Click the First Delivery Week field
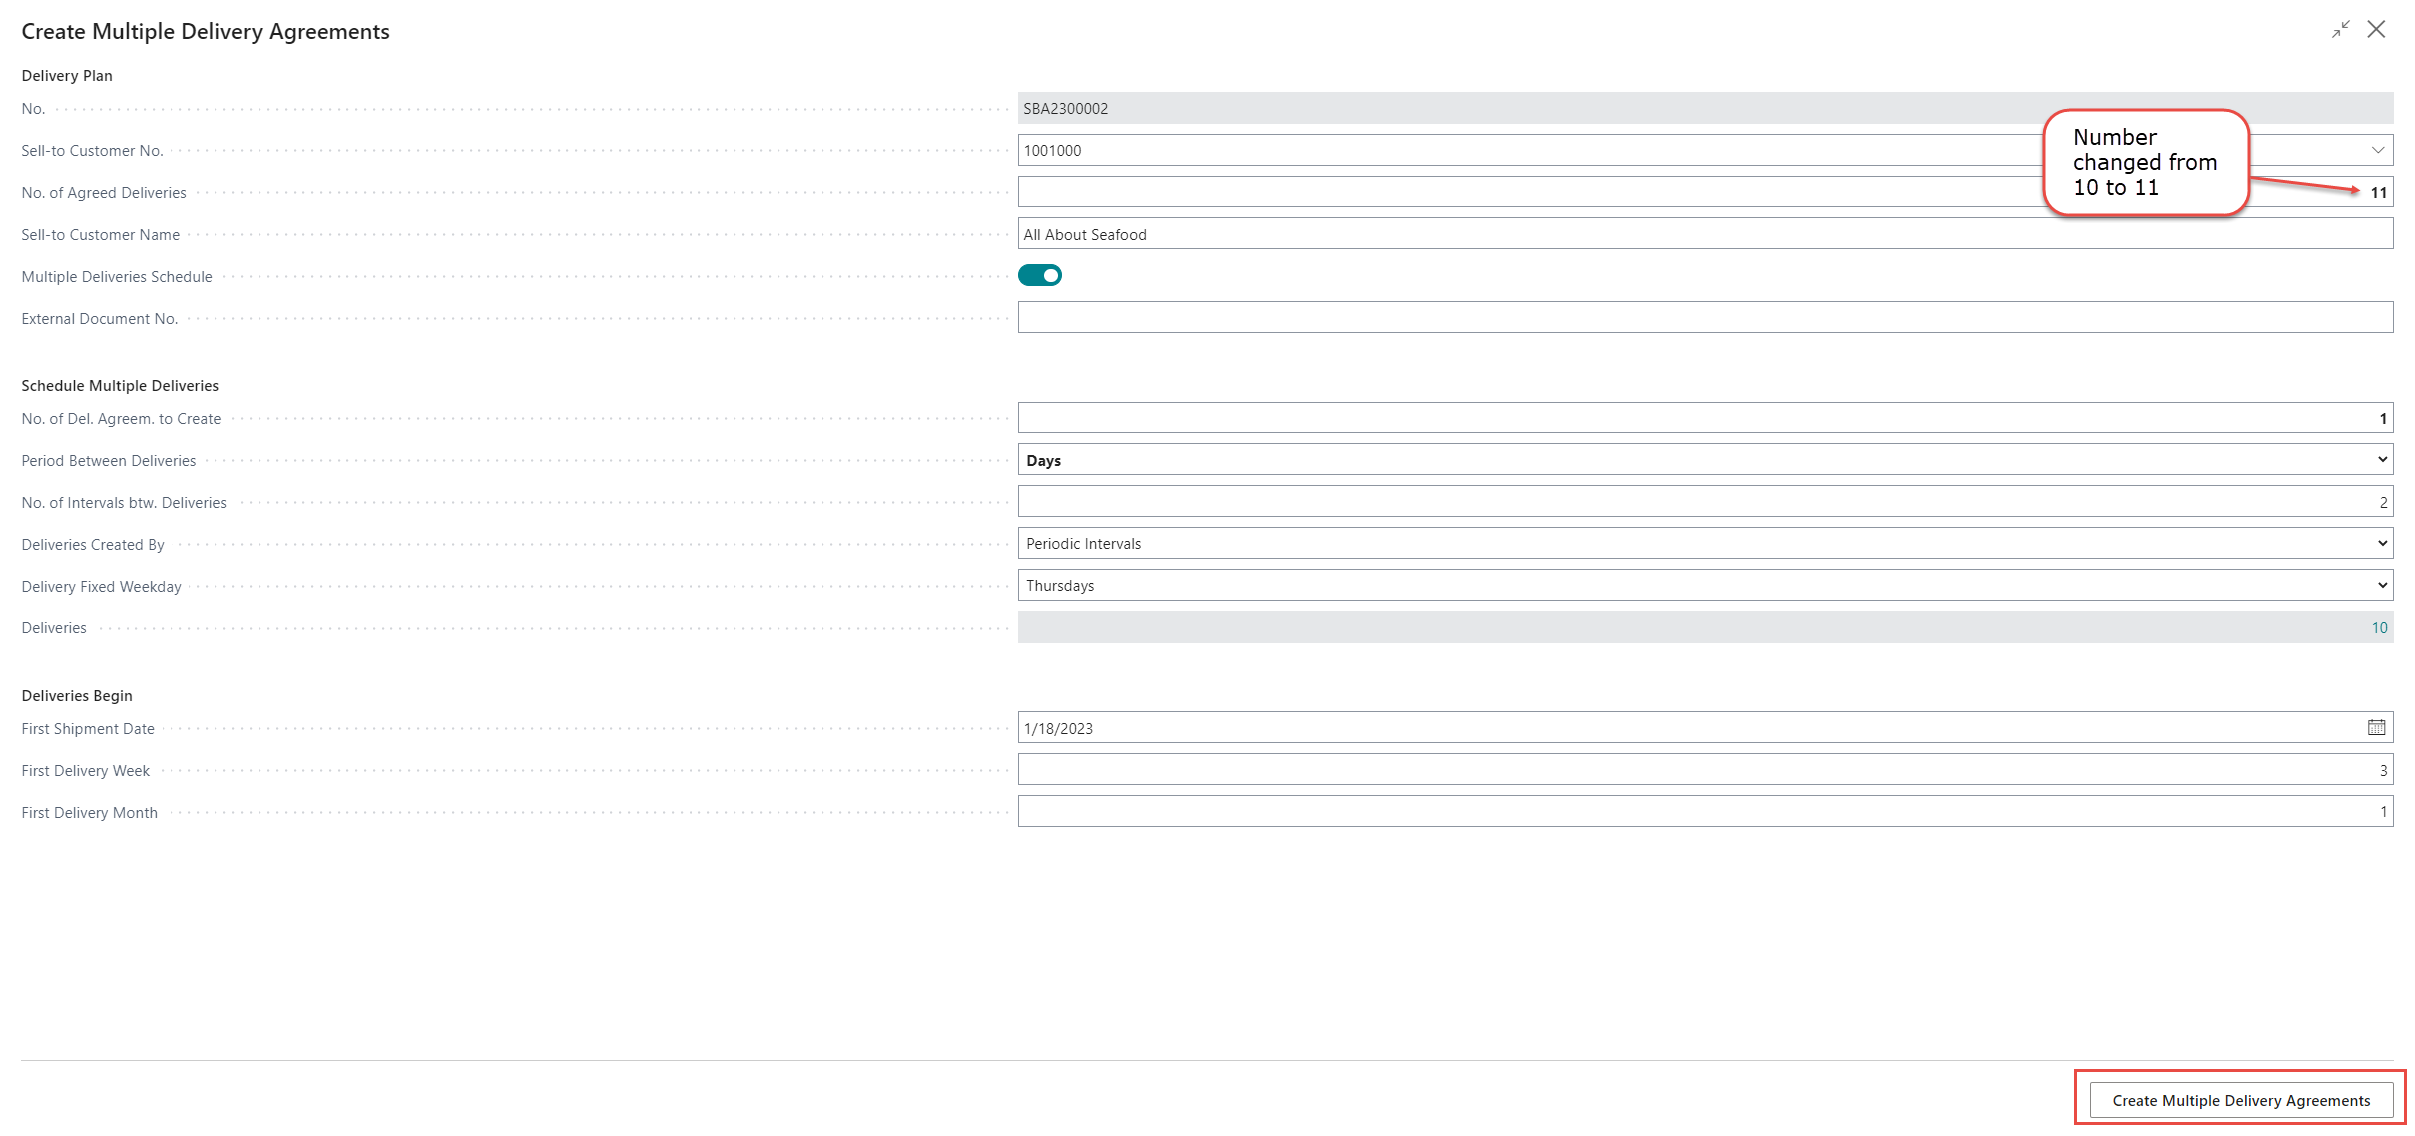This screenshot has width=2415, height=1136. tap(1704, 770)
